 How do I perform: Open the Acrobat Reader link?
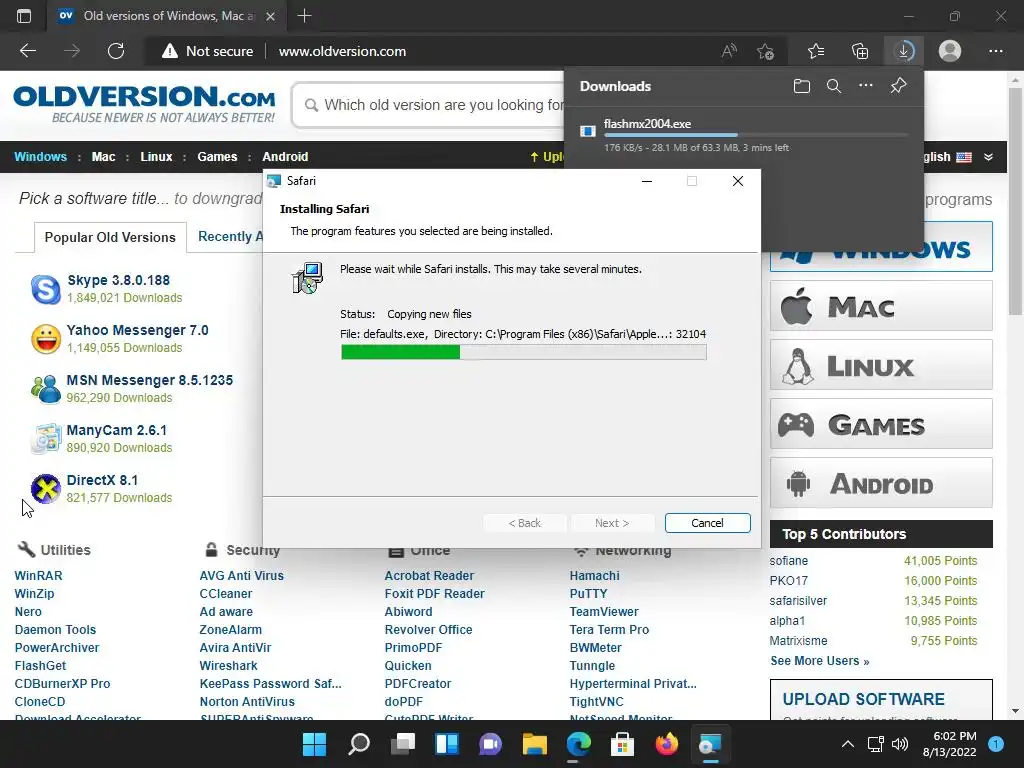(x=429, y=575)
